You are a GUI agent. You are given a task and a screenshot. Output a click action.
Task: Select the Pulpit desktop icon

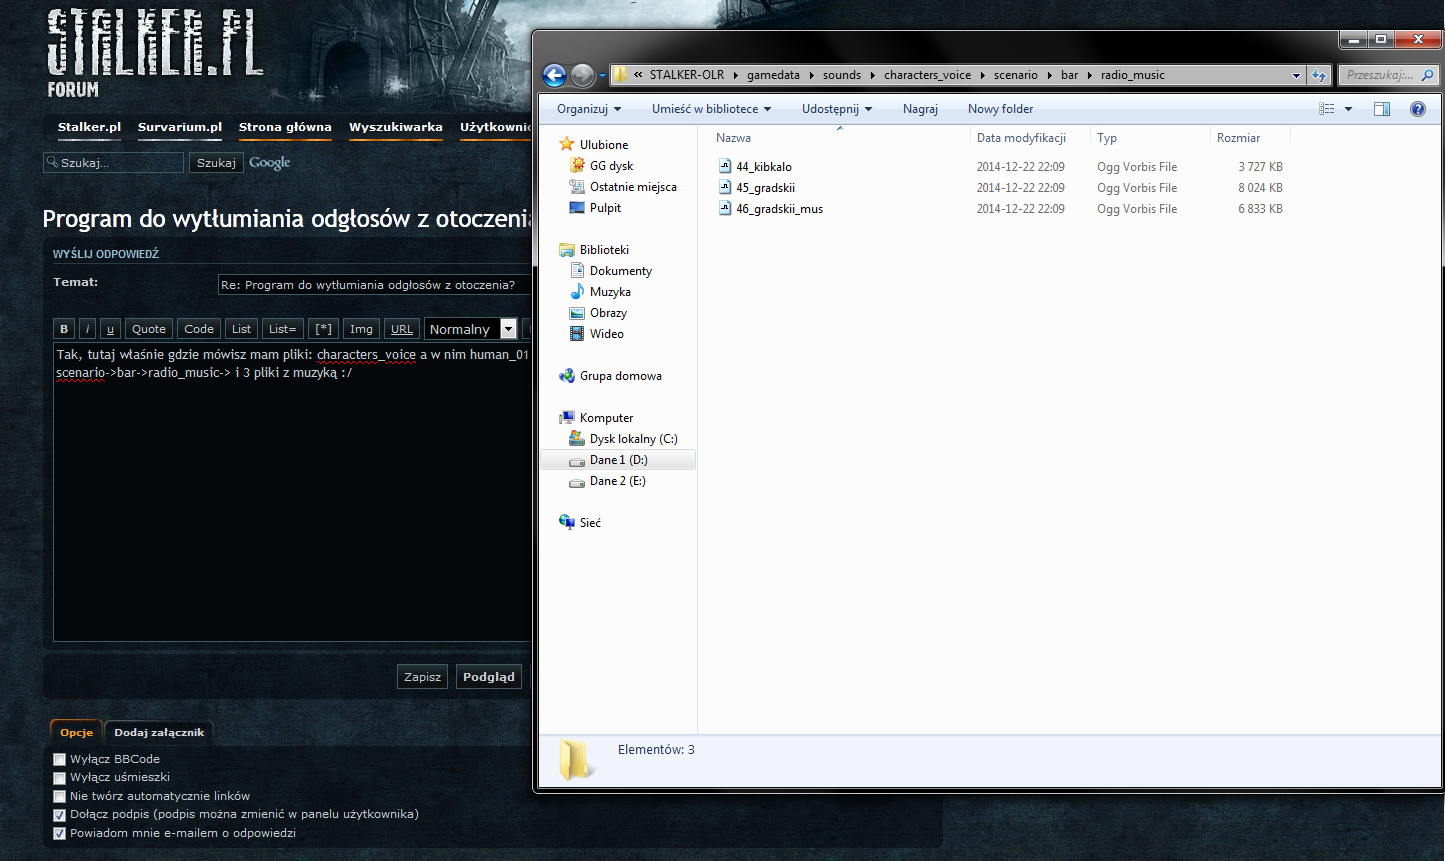pos(577,207)
